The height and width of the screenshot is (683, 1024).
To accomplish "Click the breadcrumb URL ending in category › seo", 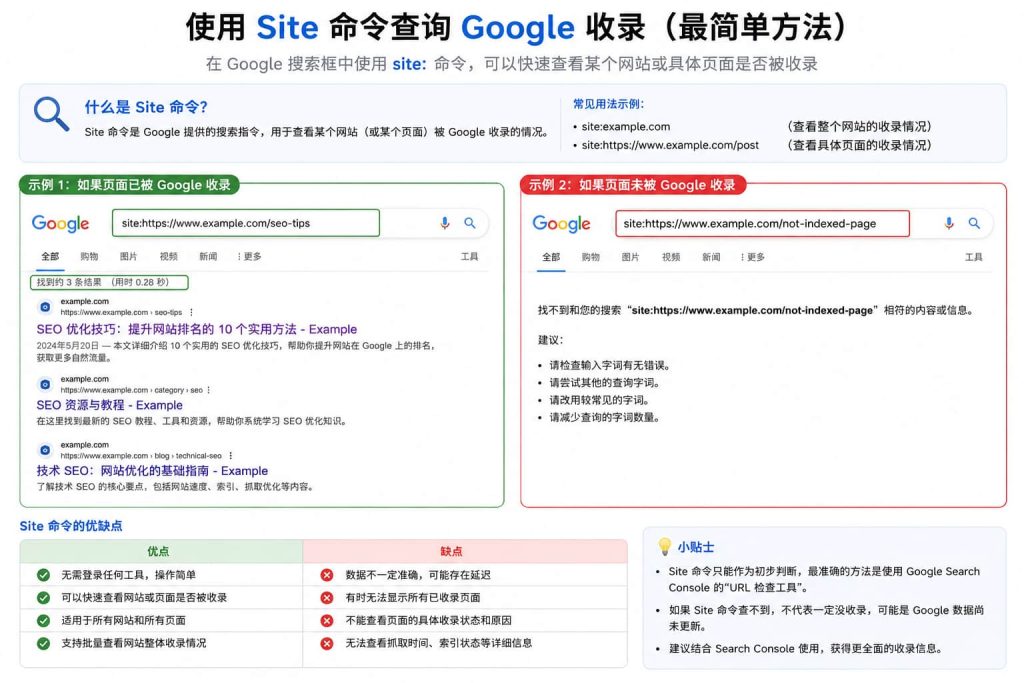I will [x=132, y=390].
